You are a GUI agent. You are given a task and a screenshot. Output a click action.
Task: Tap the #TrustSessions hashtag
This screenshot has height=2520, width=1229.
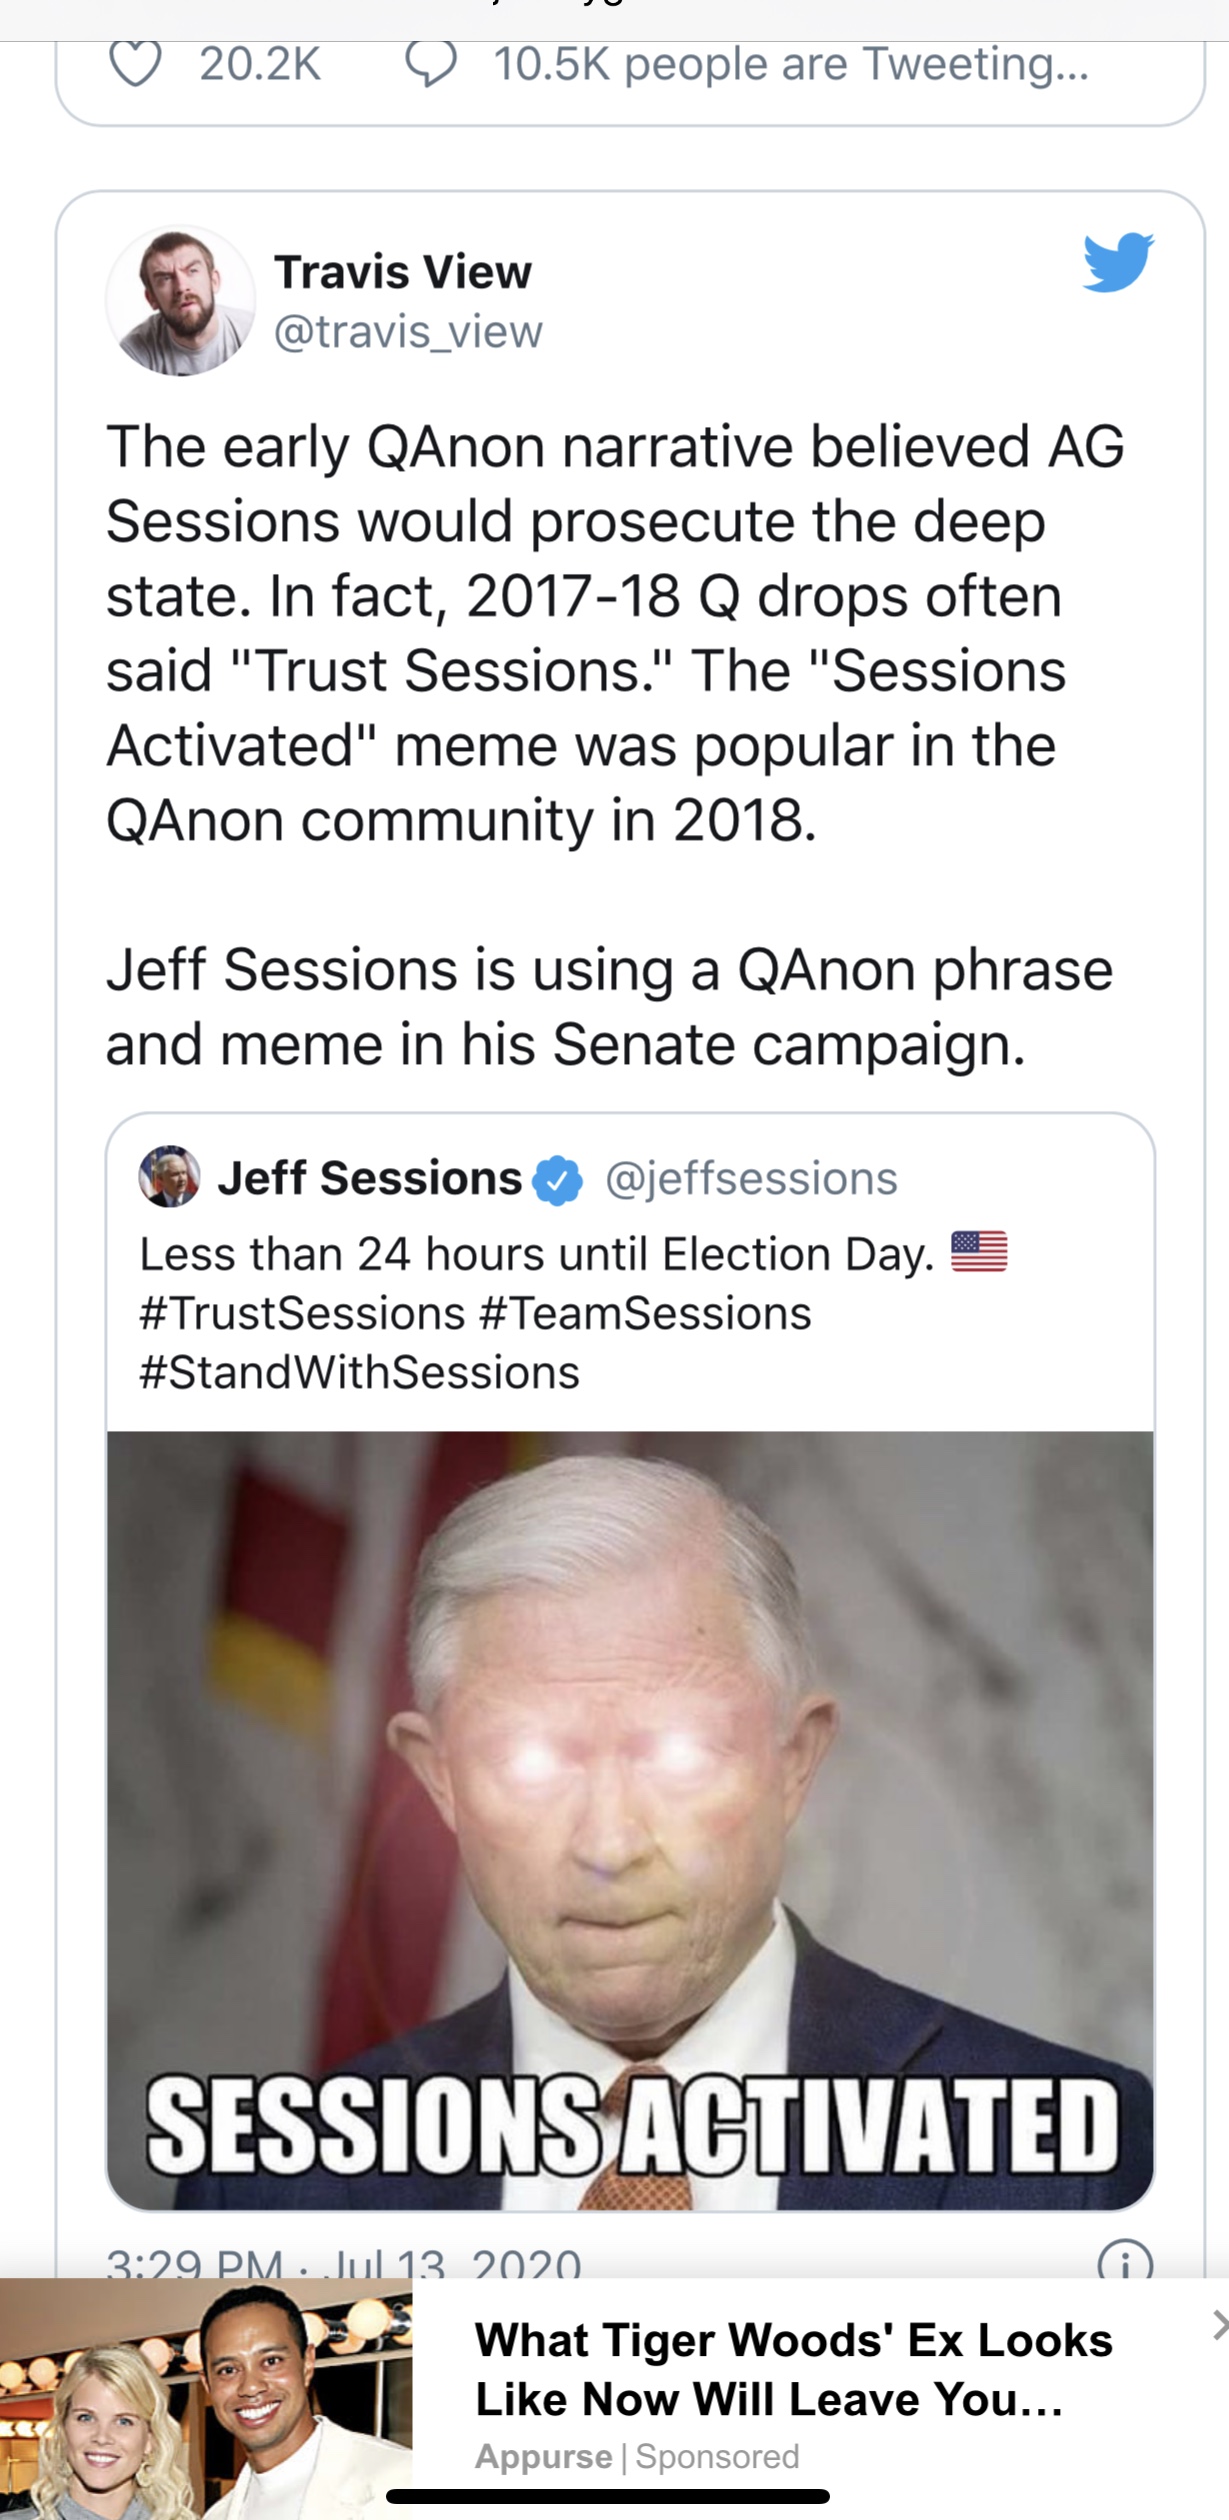(x=302, y=1314)
